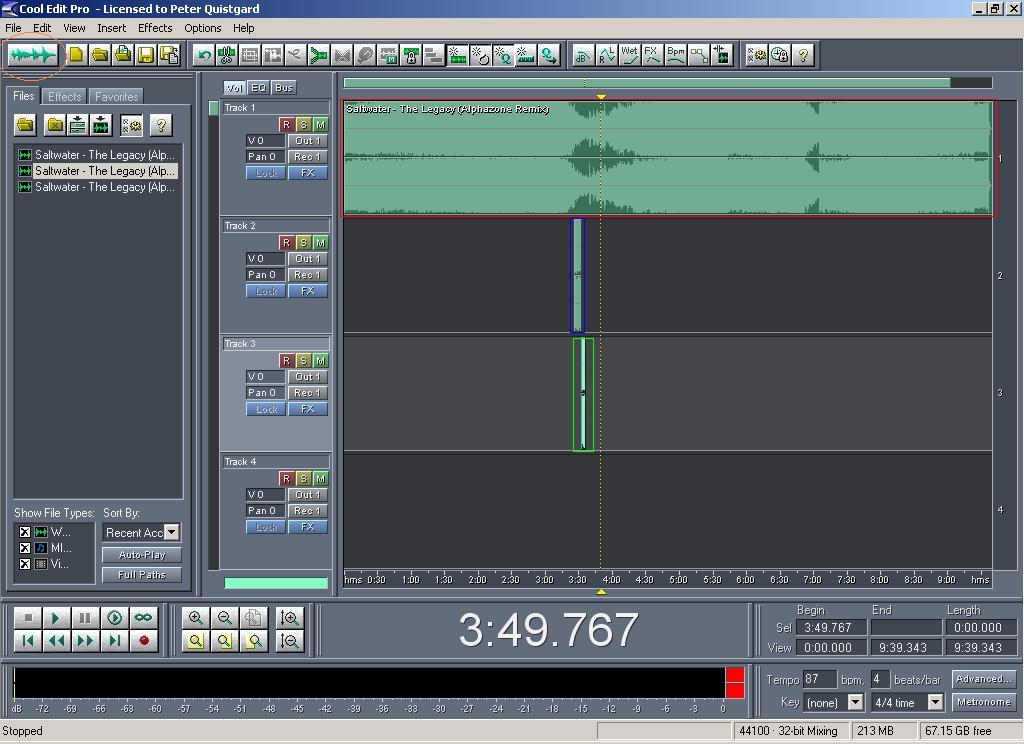Select the EQ track controls tab
The width and height of the screenshot is (1024, 744).
(x=259, y=88)
